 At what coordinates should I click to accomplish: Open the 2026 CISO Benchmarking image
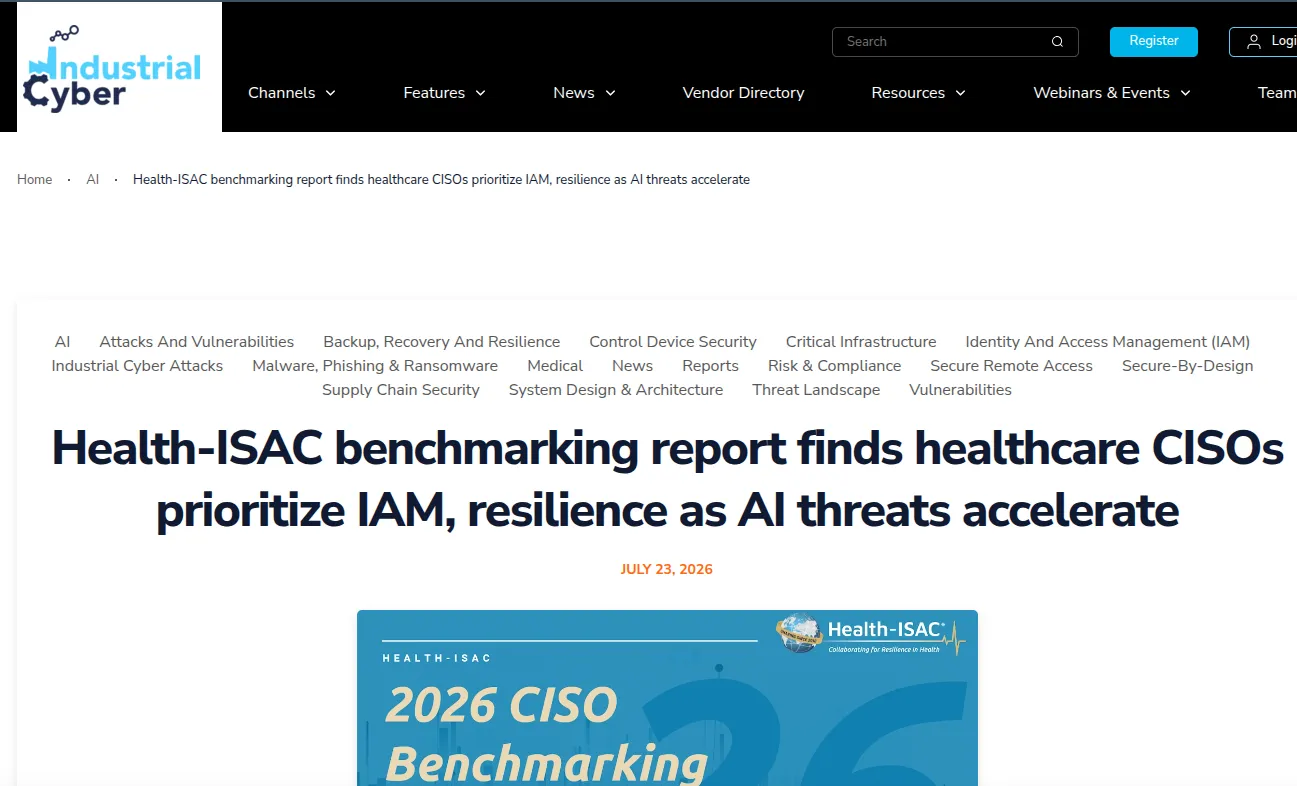667,698
